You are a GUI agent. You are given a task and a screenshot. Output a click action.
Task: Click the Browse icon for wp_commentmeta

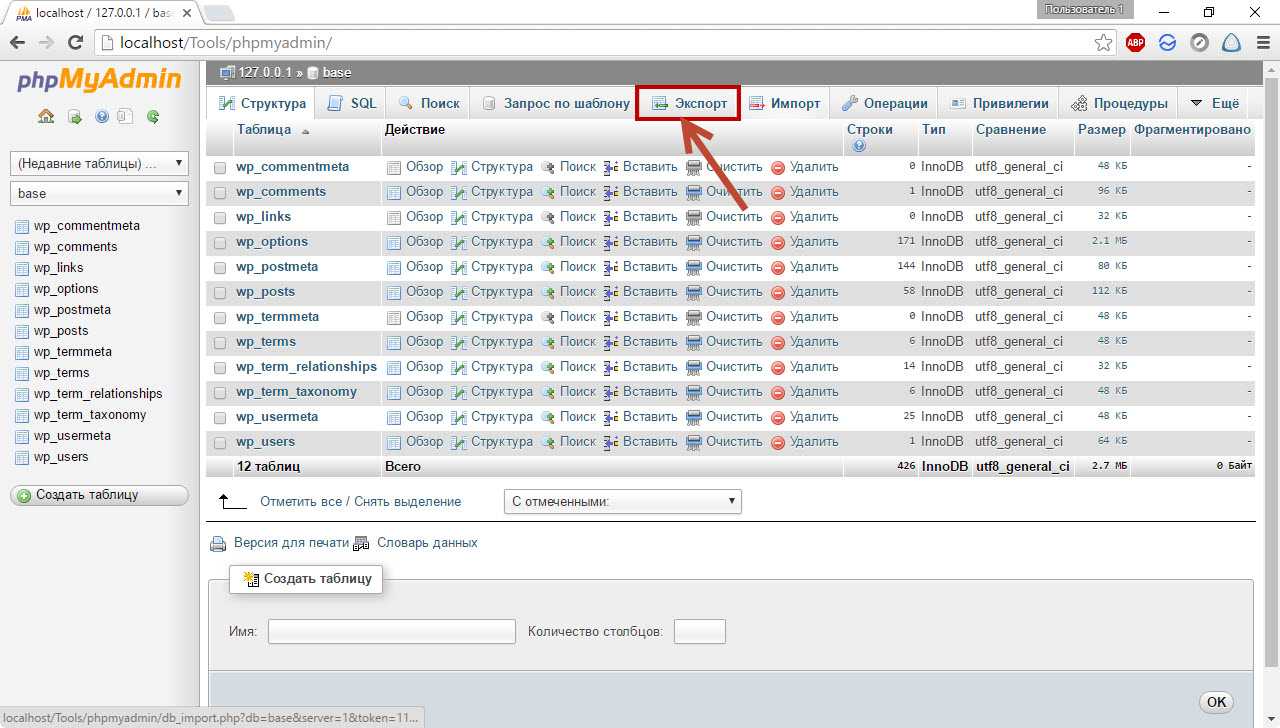(x=394, y=168)
